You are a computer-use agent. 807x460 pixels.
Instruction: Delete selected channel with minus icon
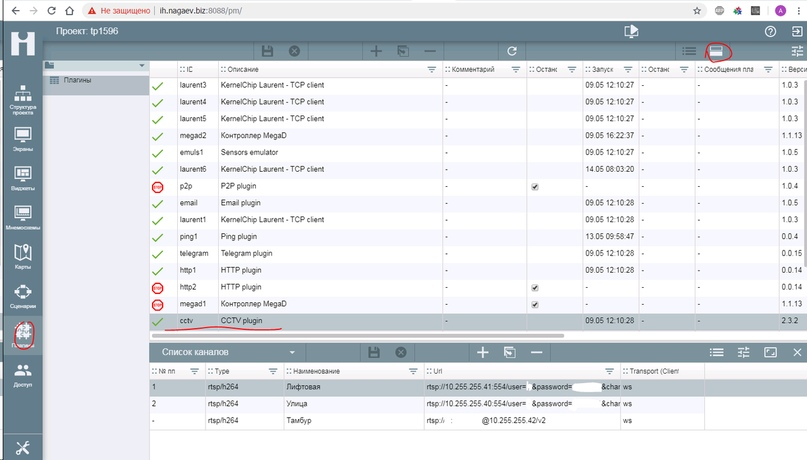536,352
